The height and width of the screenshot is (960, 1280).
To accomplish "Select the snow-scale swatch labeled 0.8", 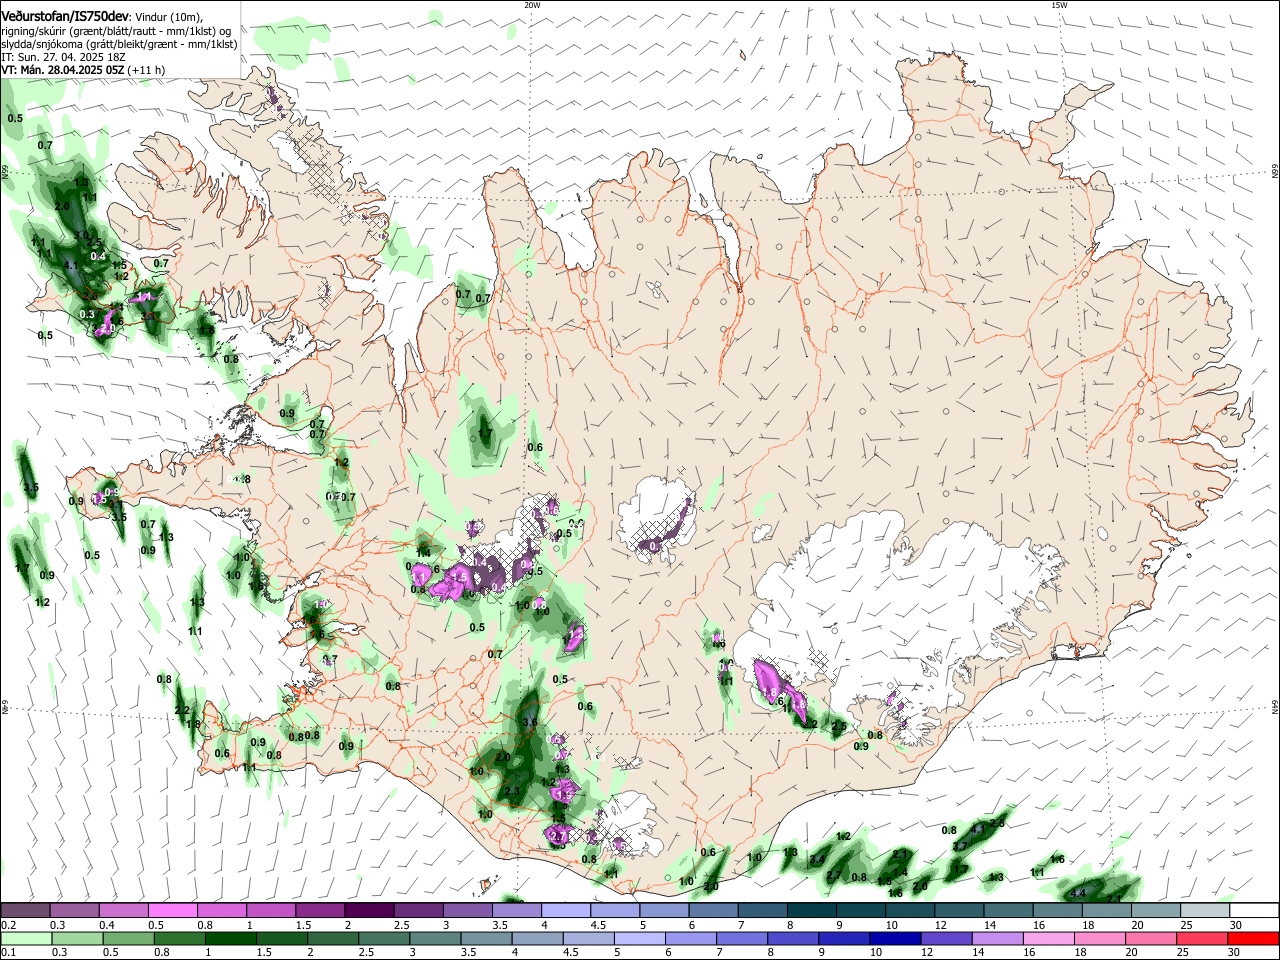I will [221, 910].
